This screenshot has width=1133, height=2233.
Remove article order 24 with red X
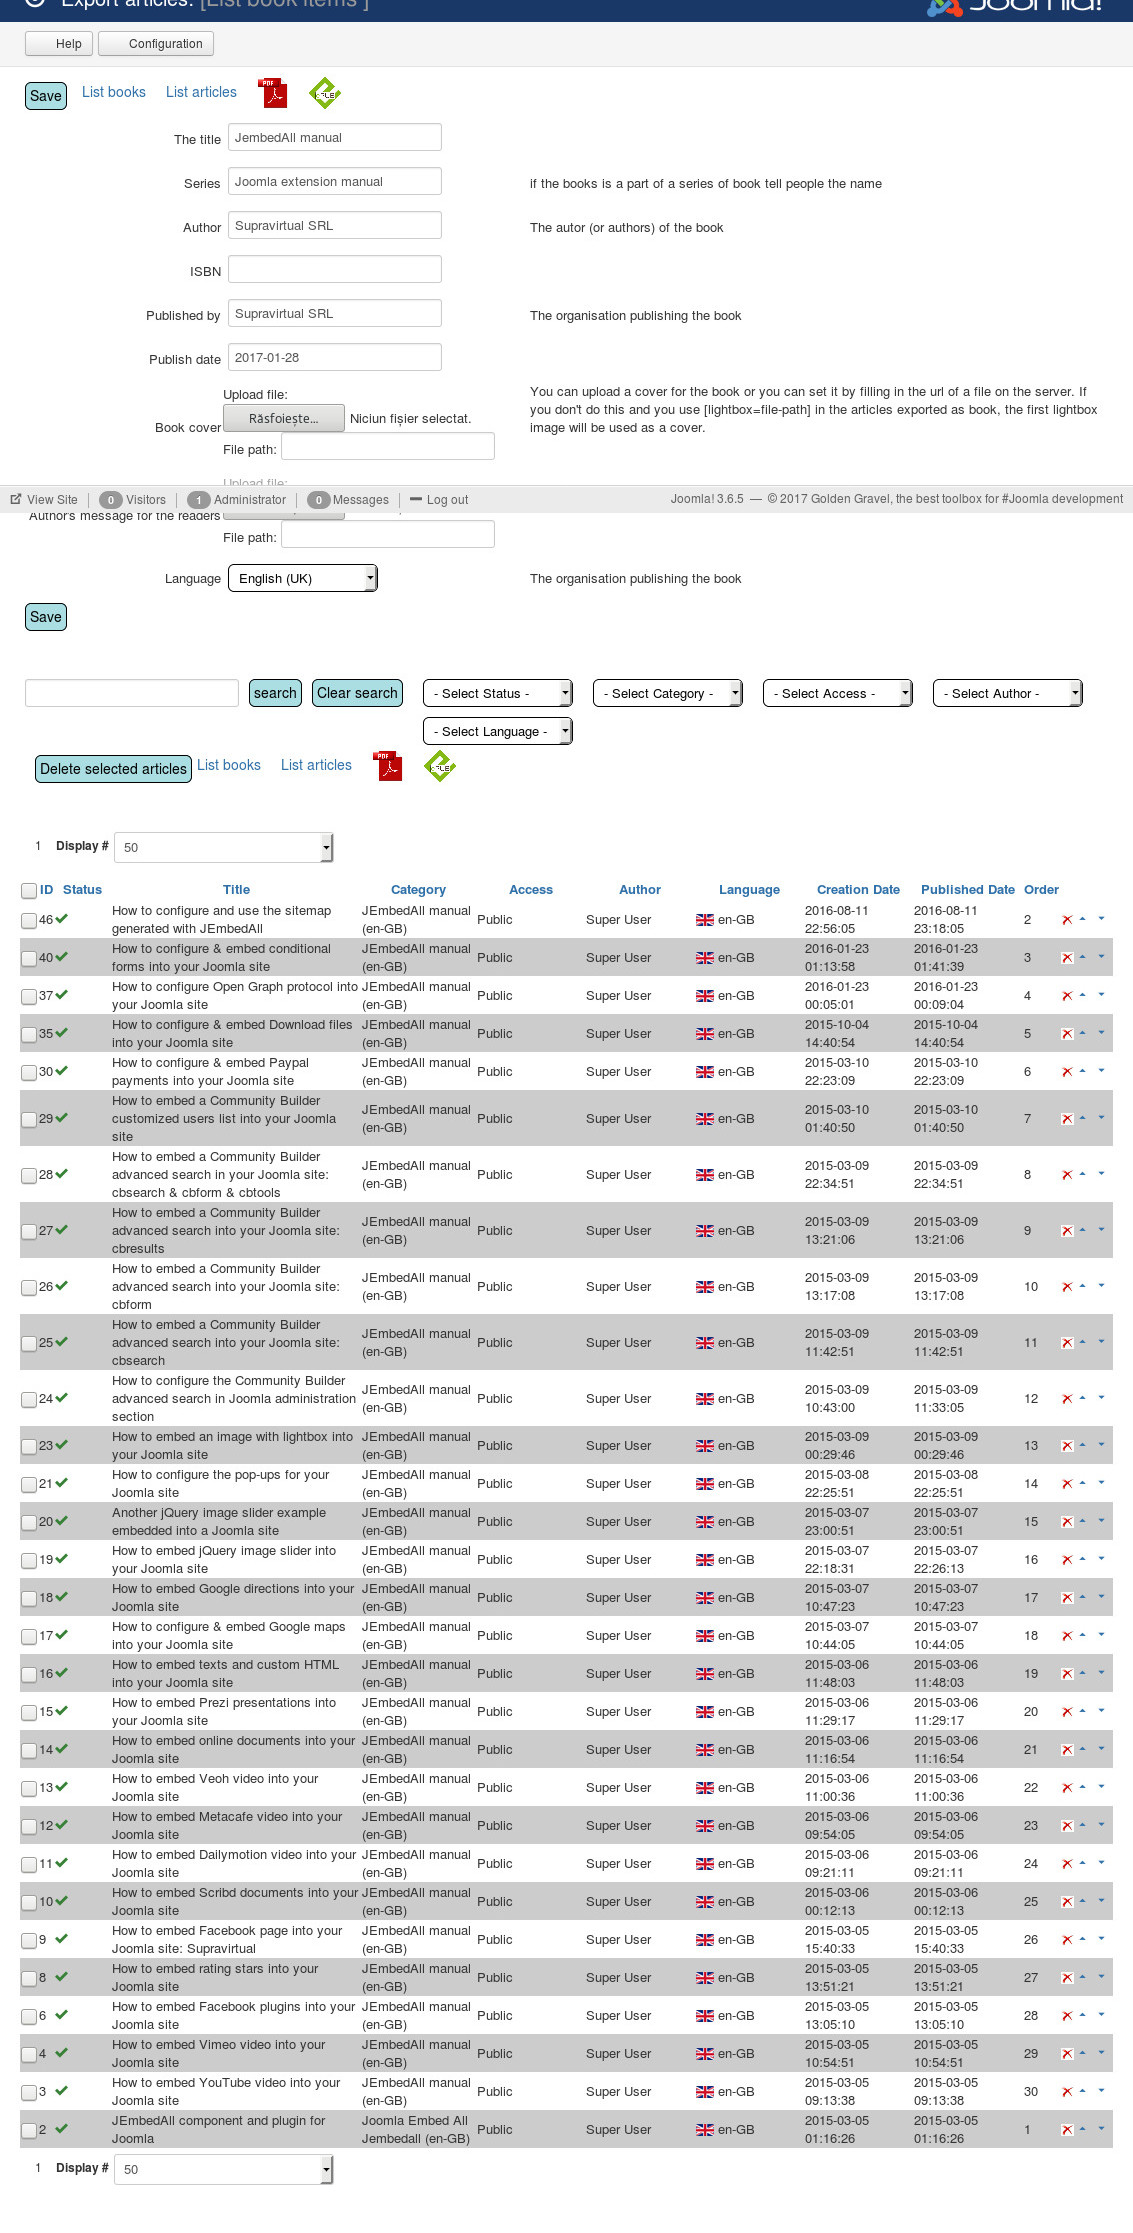coord(1067,1864)
